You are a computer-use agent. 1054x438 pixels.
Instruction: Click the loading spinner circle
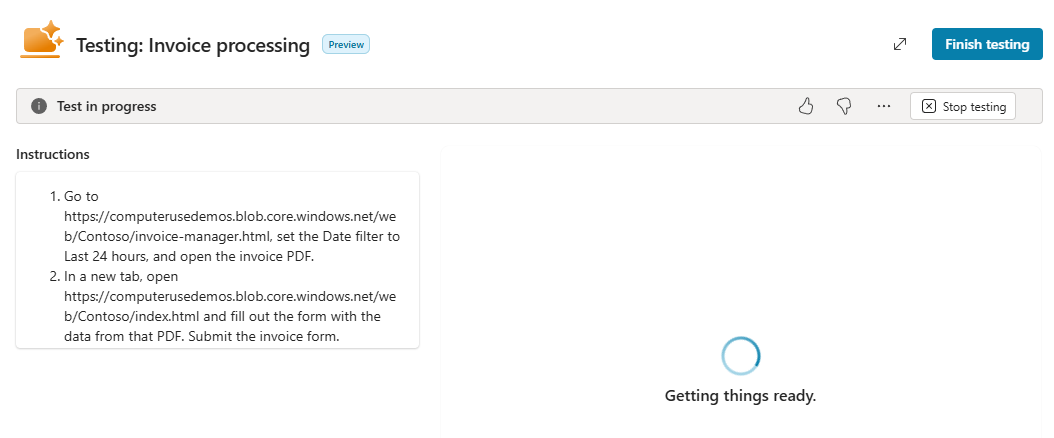(x=741, y=356)
